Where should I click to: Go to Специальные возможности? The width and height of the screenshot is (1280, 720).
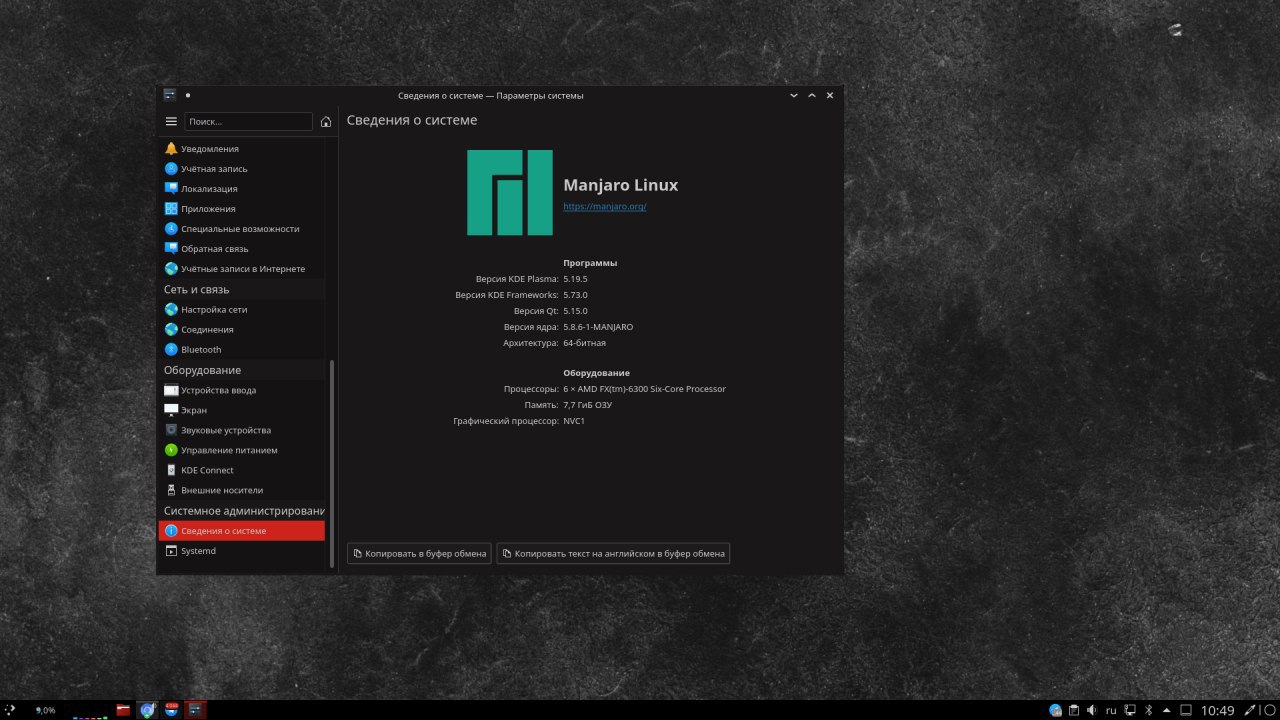[x=242, y=229]
